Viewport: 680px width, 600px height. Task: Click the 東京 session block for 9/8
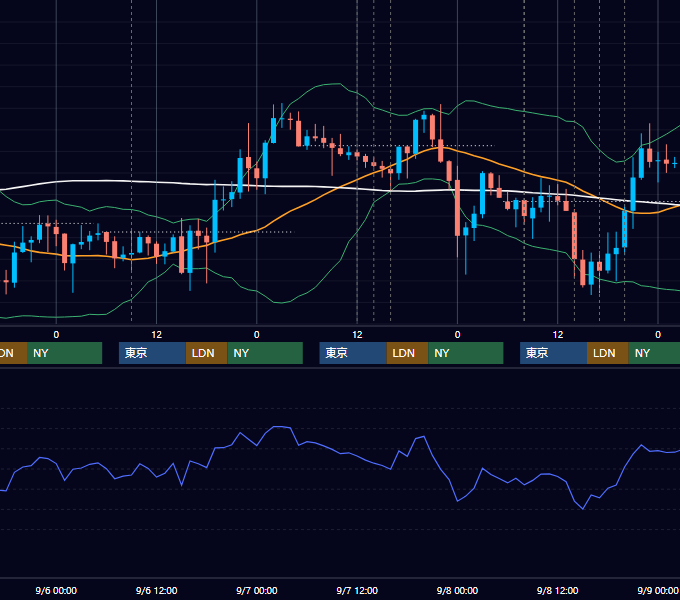553,353
